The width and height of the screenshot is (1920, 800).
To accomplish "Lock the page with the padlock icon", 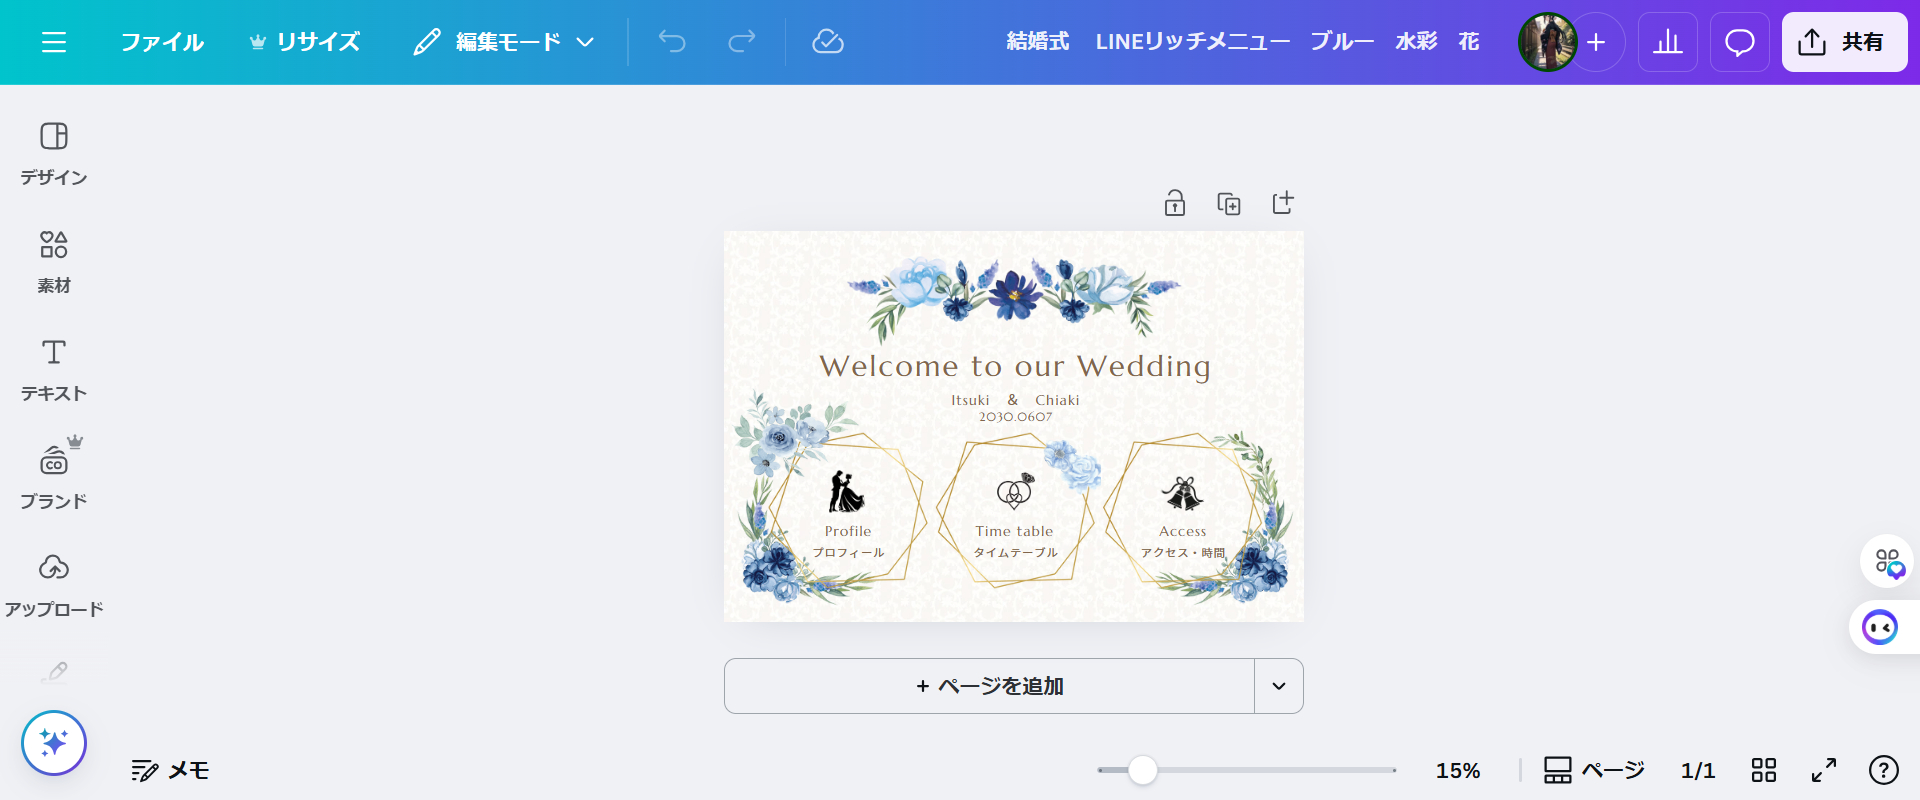I will coord(1175,203).
